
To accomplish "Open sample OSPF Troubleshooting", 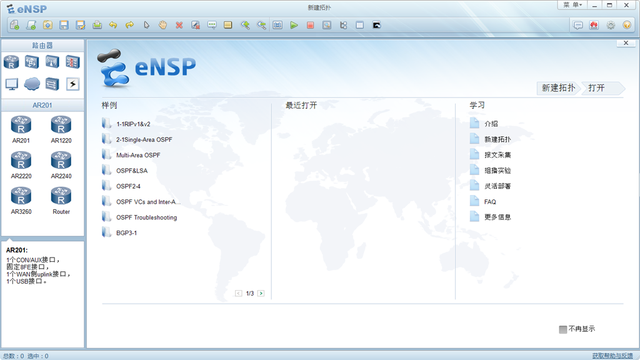I will pyautogui.click(x=140, y=217).
